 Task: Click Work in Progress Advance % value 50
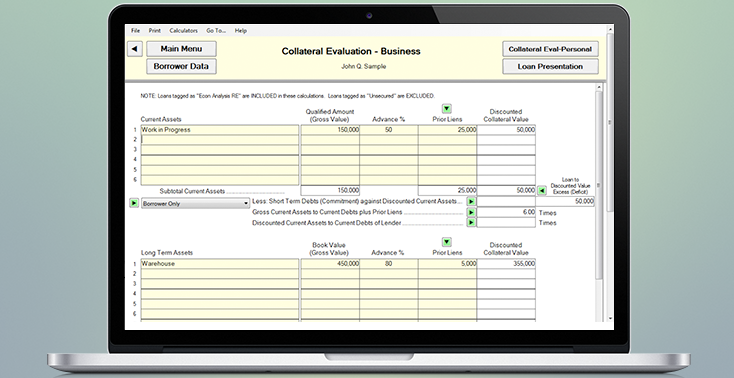pyautogui.click(x=389, y=130)
